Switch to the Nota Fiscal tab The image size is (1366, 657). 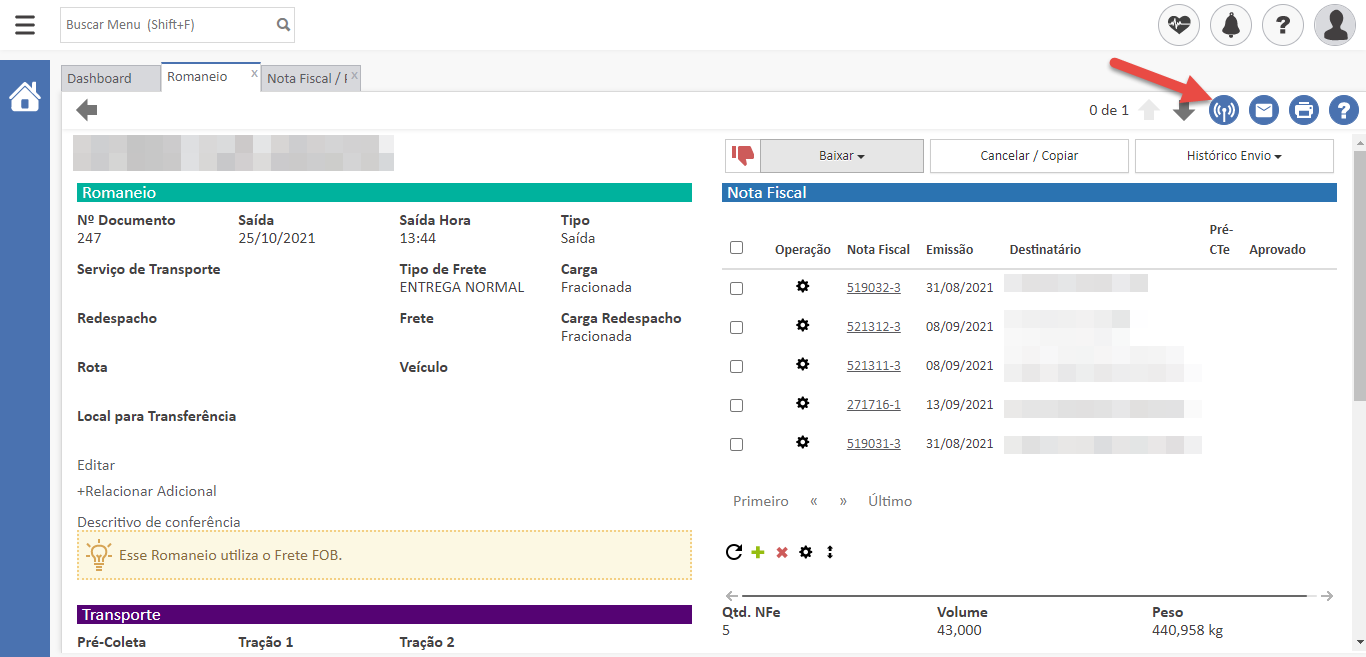click(306, 78)
